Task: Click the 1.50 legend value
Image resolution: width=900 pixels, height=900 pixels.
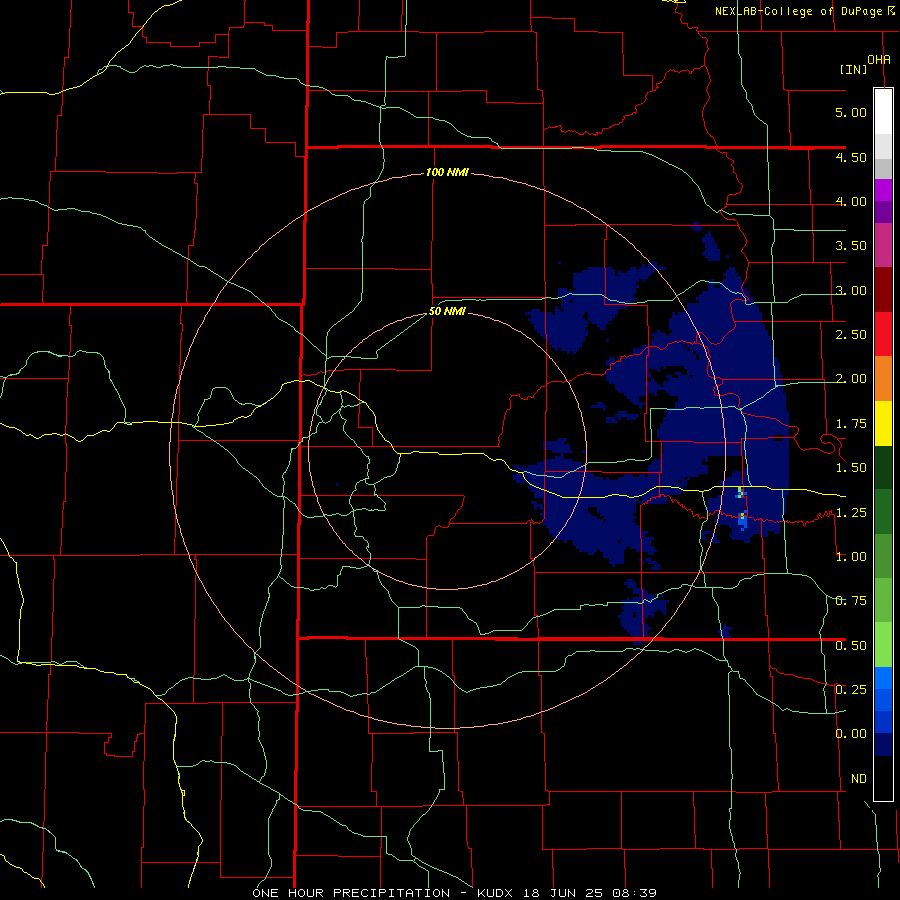Action: tap(851, 468)
